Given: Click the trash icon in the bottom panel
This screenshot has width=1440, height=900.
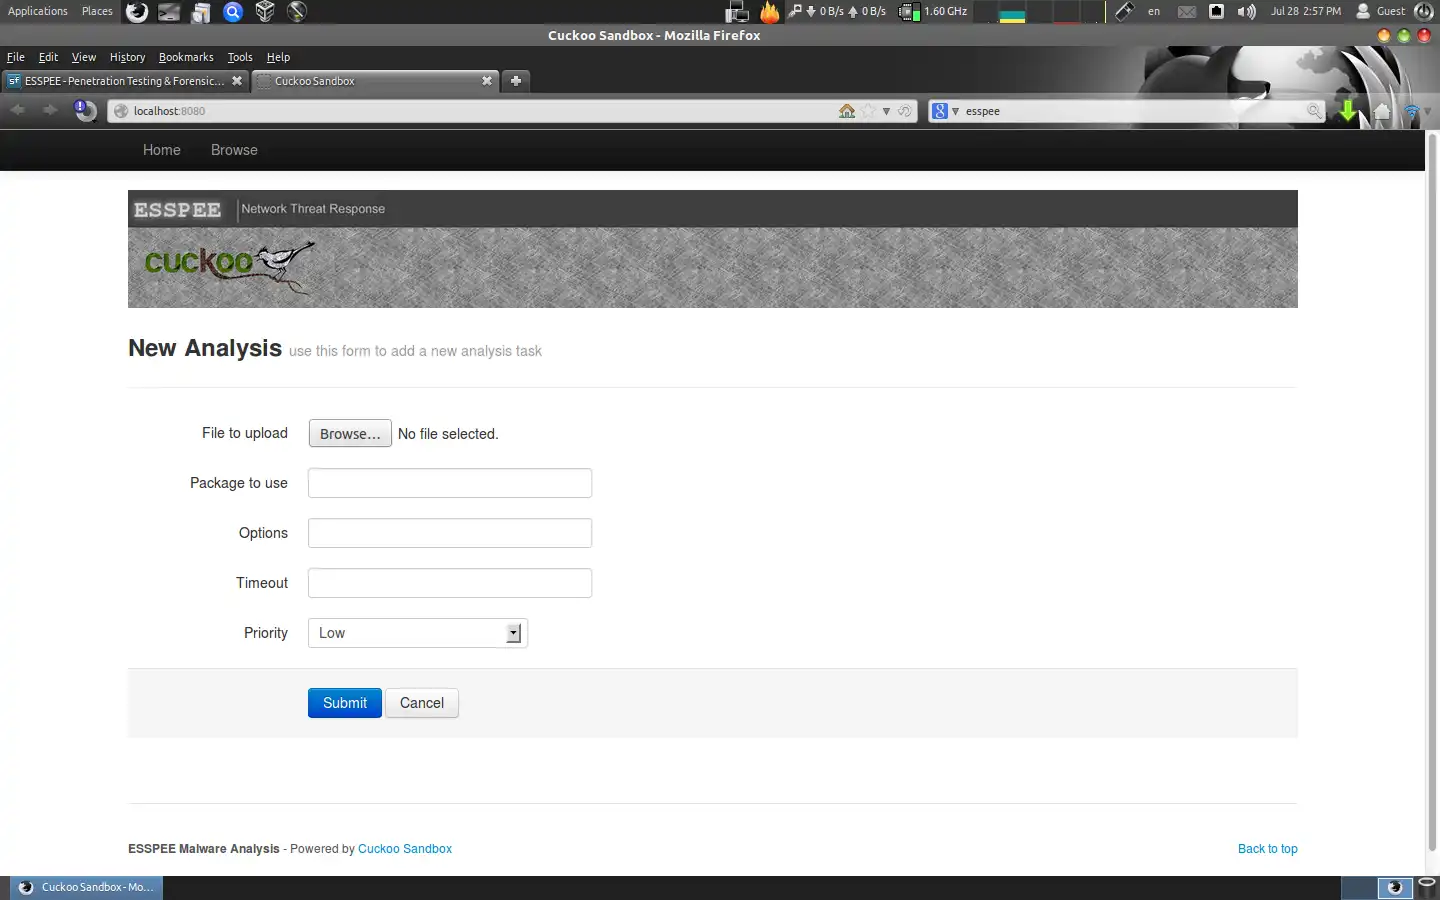Looking at the screenshot, I should [1427, 887].
